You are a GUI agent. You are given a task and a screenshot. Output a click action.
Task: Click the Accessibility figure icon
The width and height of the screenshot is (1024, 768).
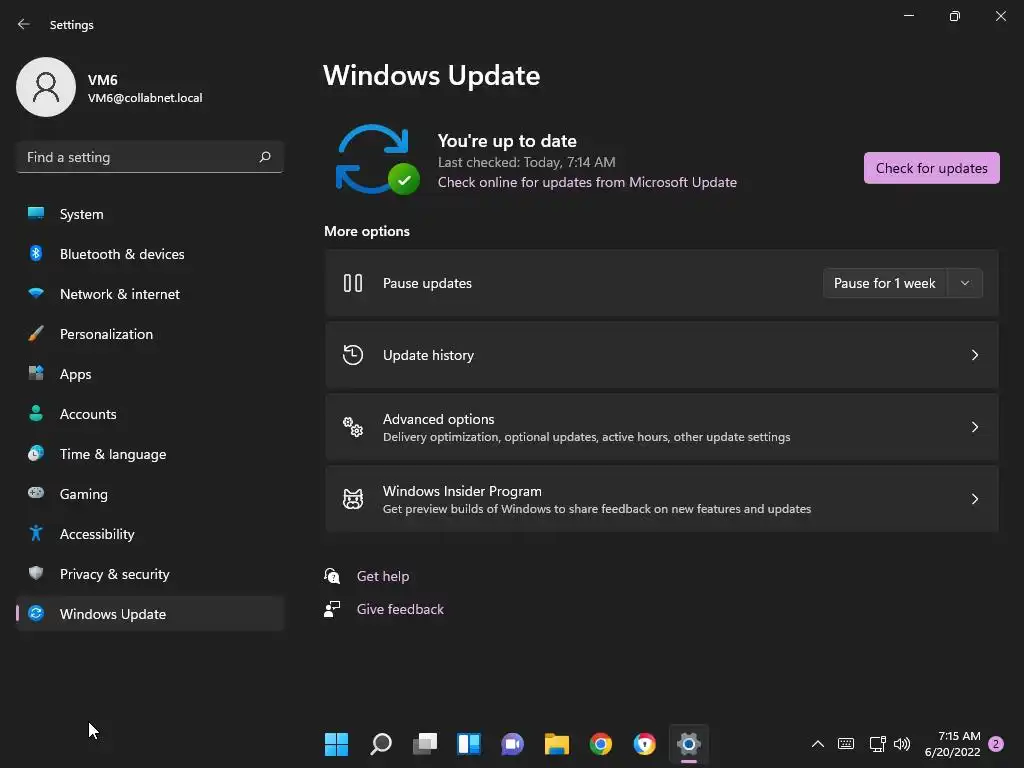point(36,534)
